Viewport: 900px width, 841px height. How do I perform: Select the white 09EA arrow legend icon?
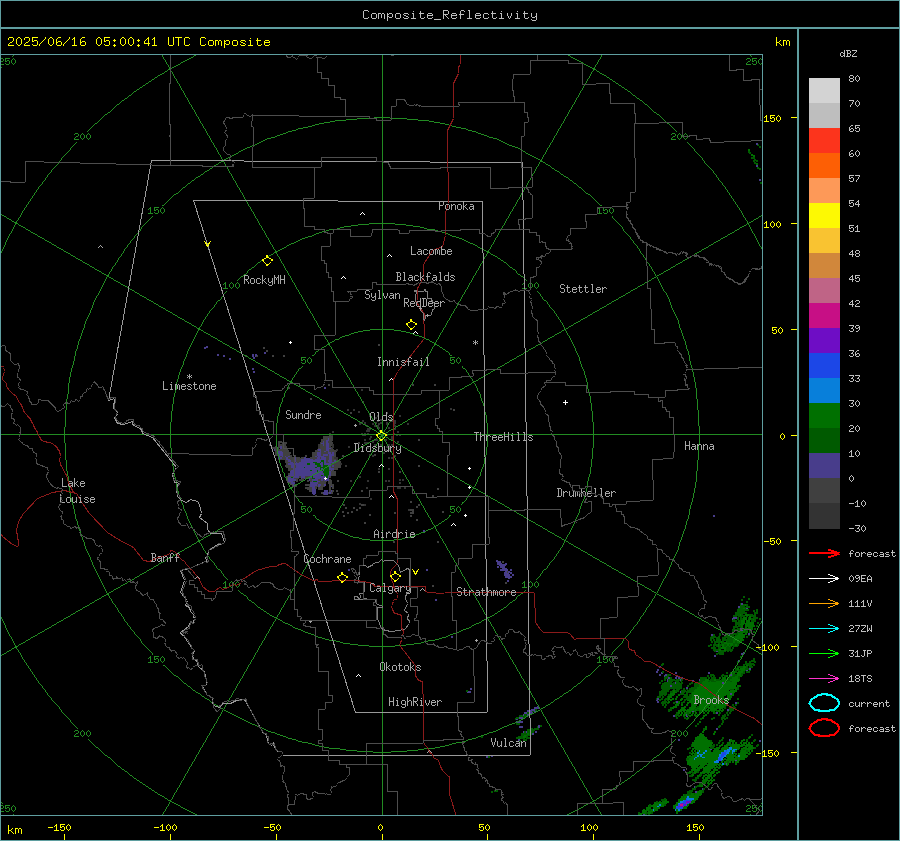pyautogui.click(x=824, y=578)
